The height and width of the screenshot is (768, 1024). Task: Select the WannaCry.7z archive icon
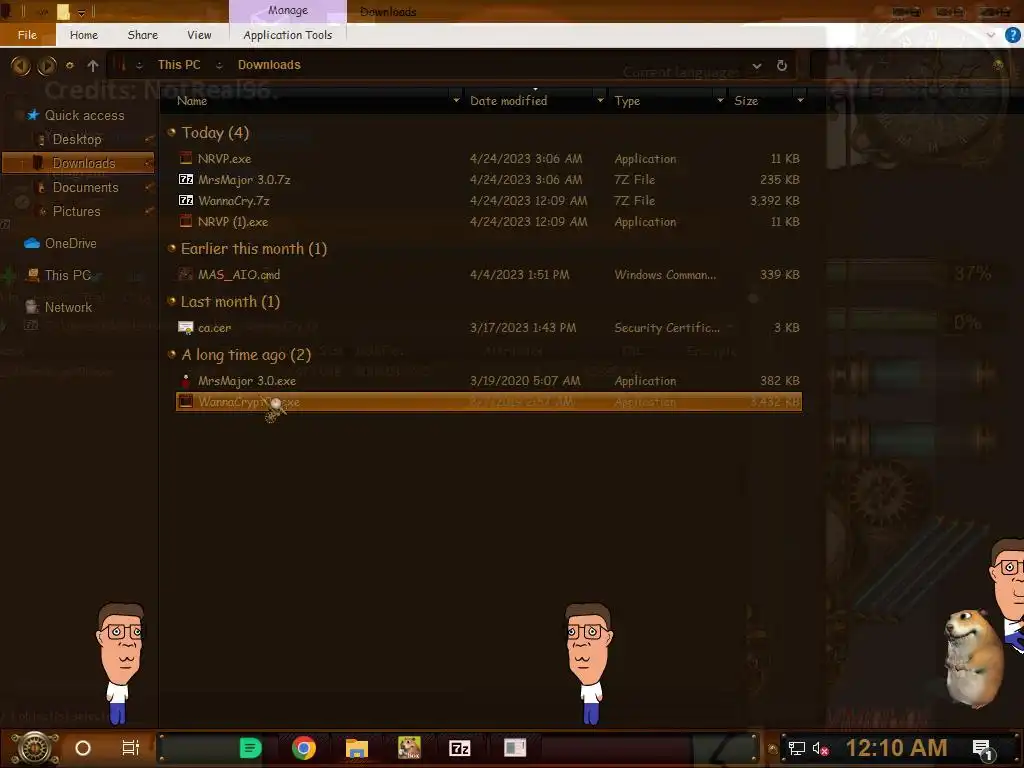[x=186, y=200]
